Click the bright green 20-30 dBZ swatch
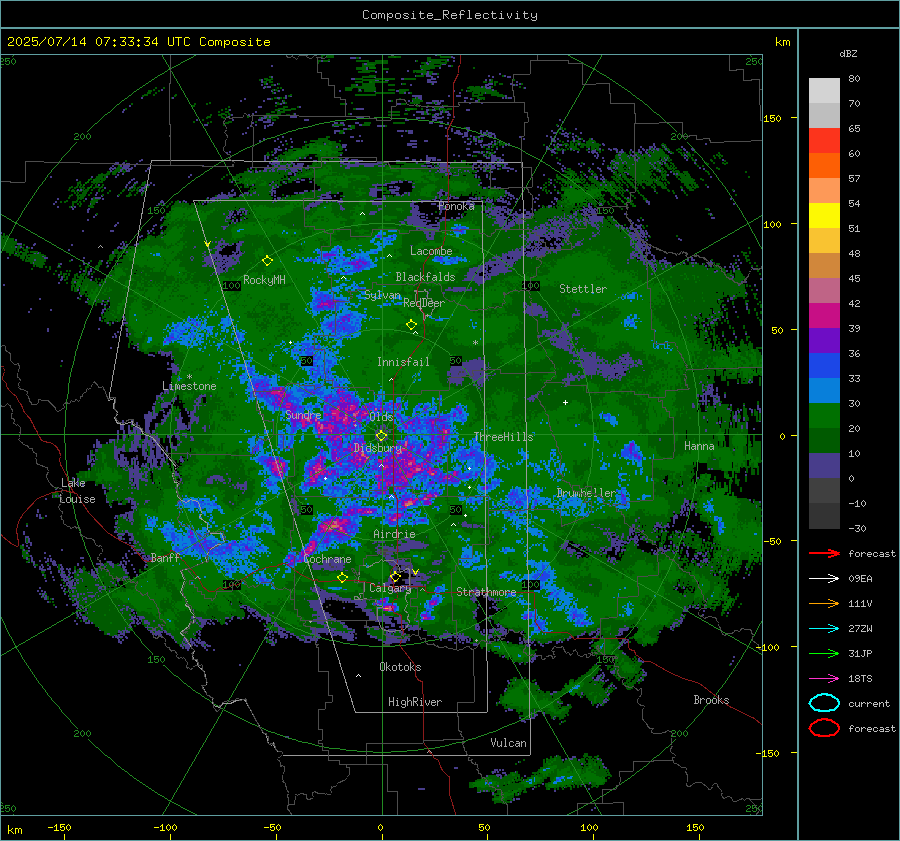The height and width of the screenshot is (841, 900). click(824, 416)
